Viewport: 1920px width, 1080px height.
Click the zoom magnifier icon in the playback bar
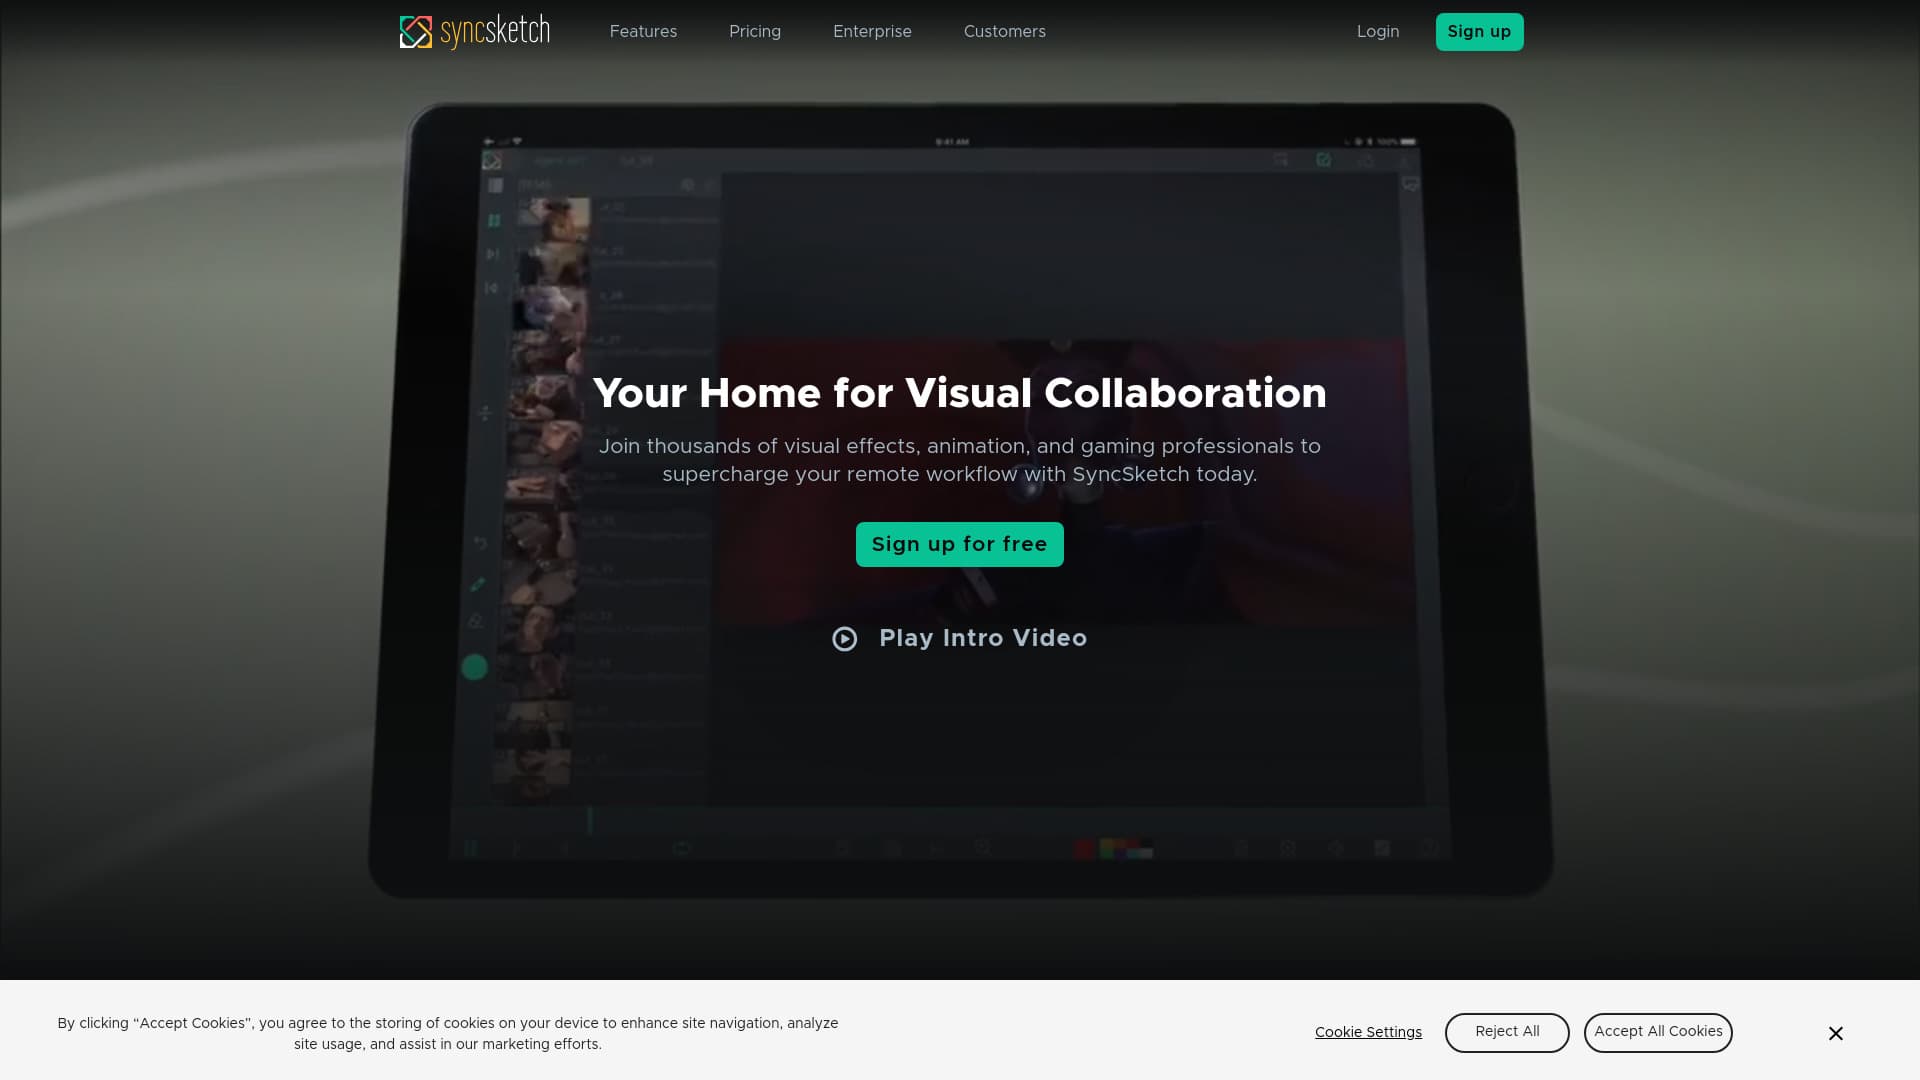(x=983, y=848)
